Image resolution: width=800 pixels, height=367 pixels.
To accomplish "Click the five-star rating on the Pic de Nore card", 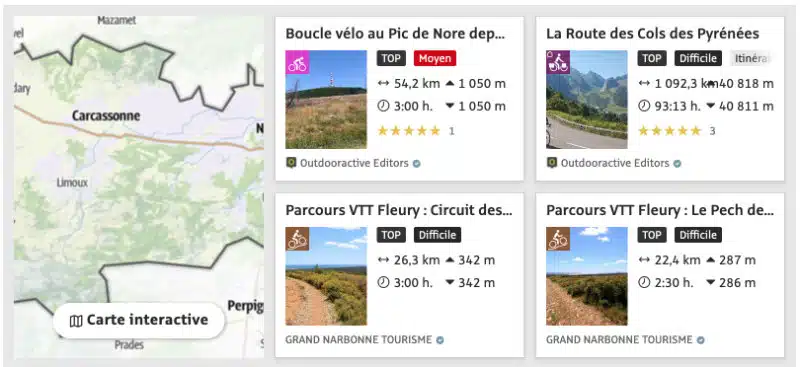I will (409, 131).
